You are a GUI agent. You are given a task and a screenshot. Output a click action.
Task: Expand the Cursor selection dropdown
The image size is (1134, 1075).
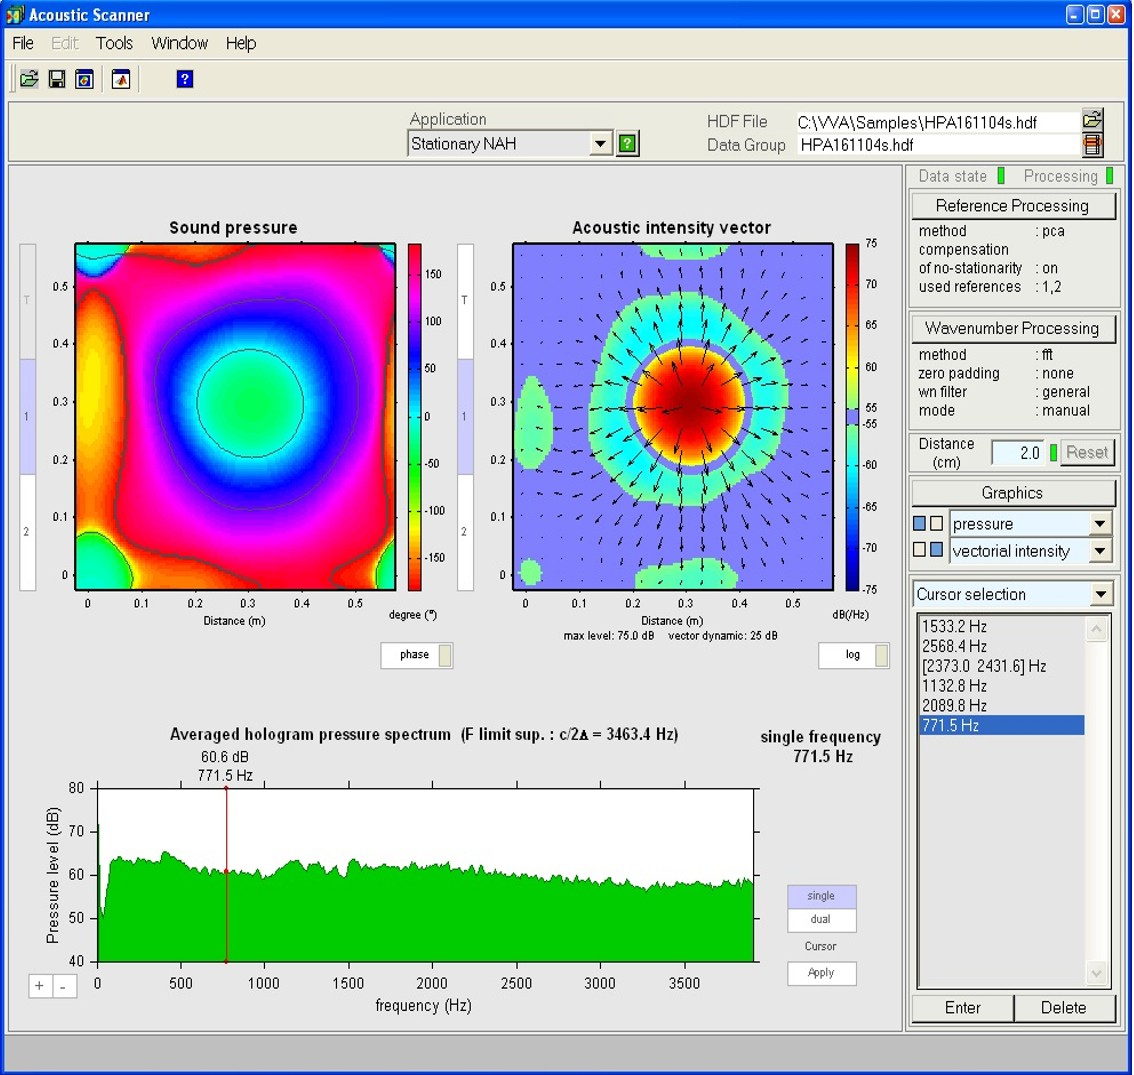point(1100,594)
